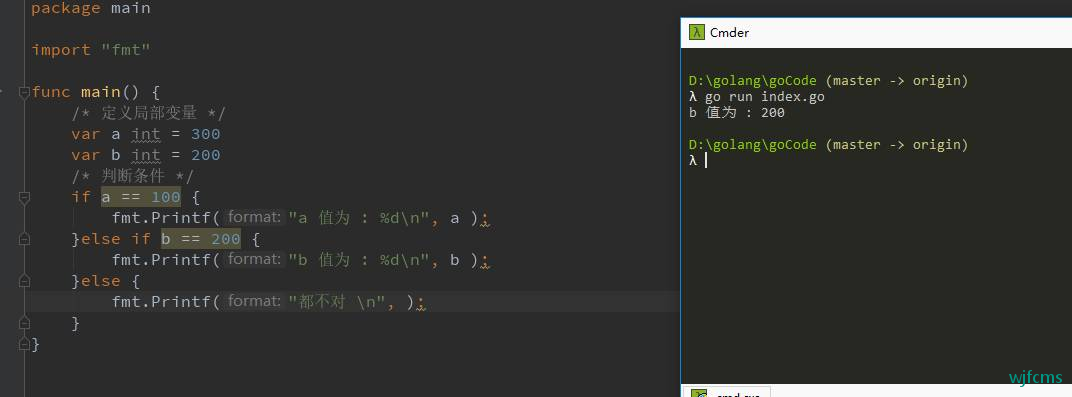Click the Cmder lambda icon in title bar
Screen dimensions: 1072x397
tap(697, 32)
